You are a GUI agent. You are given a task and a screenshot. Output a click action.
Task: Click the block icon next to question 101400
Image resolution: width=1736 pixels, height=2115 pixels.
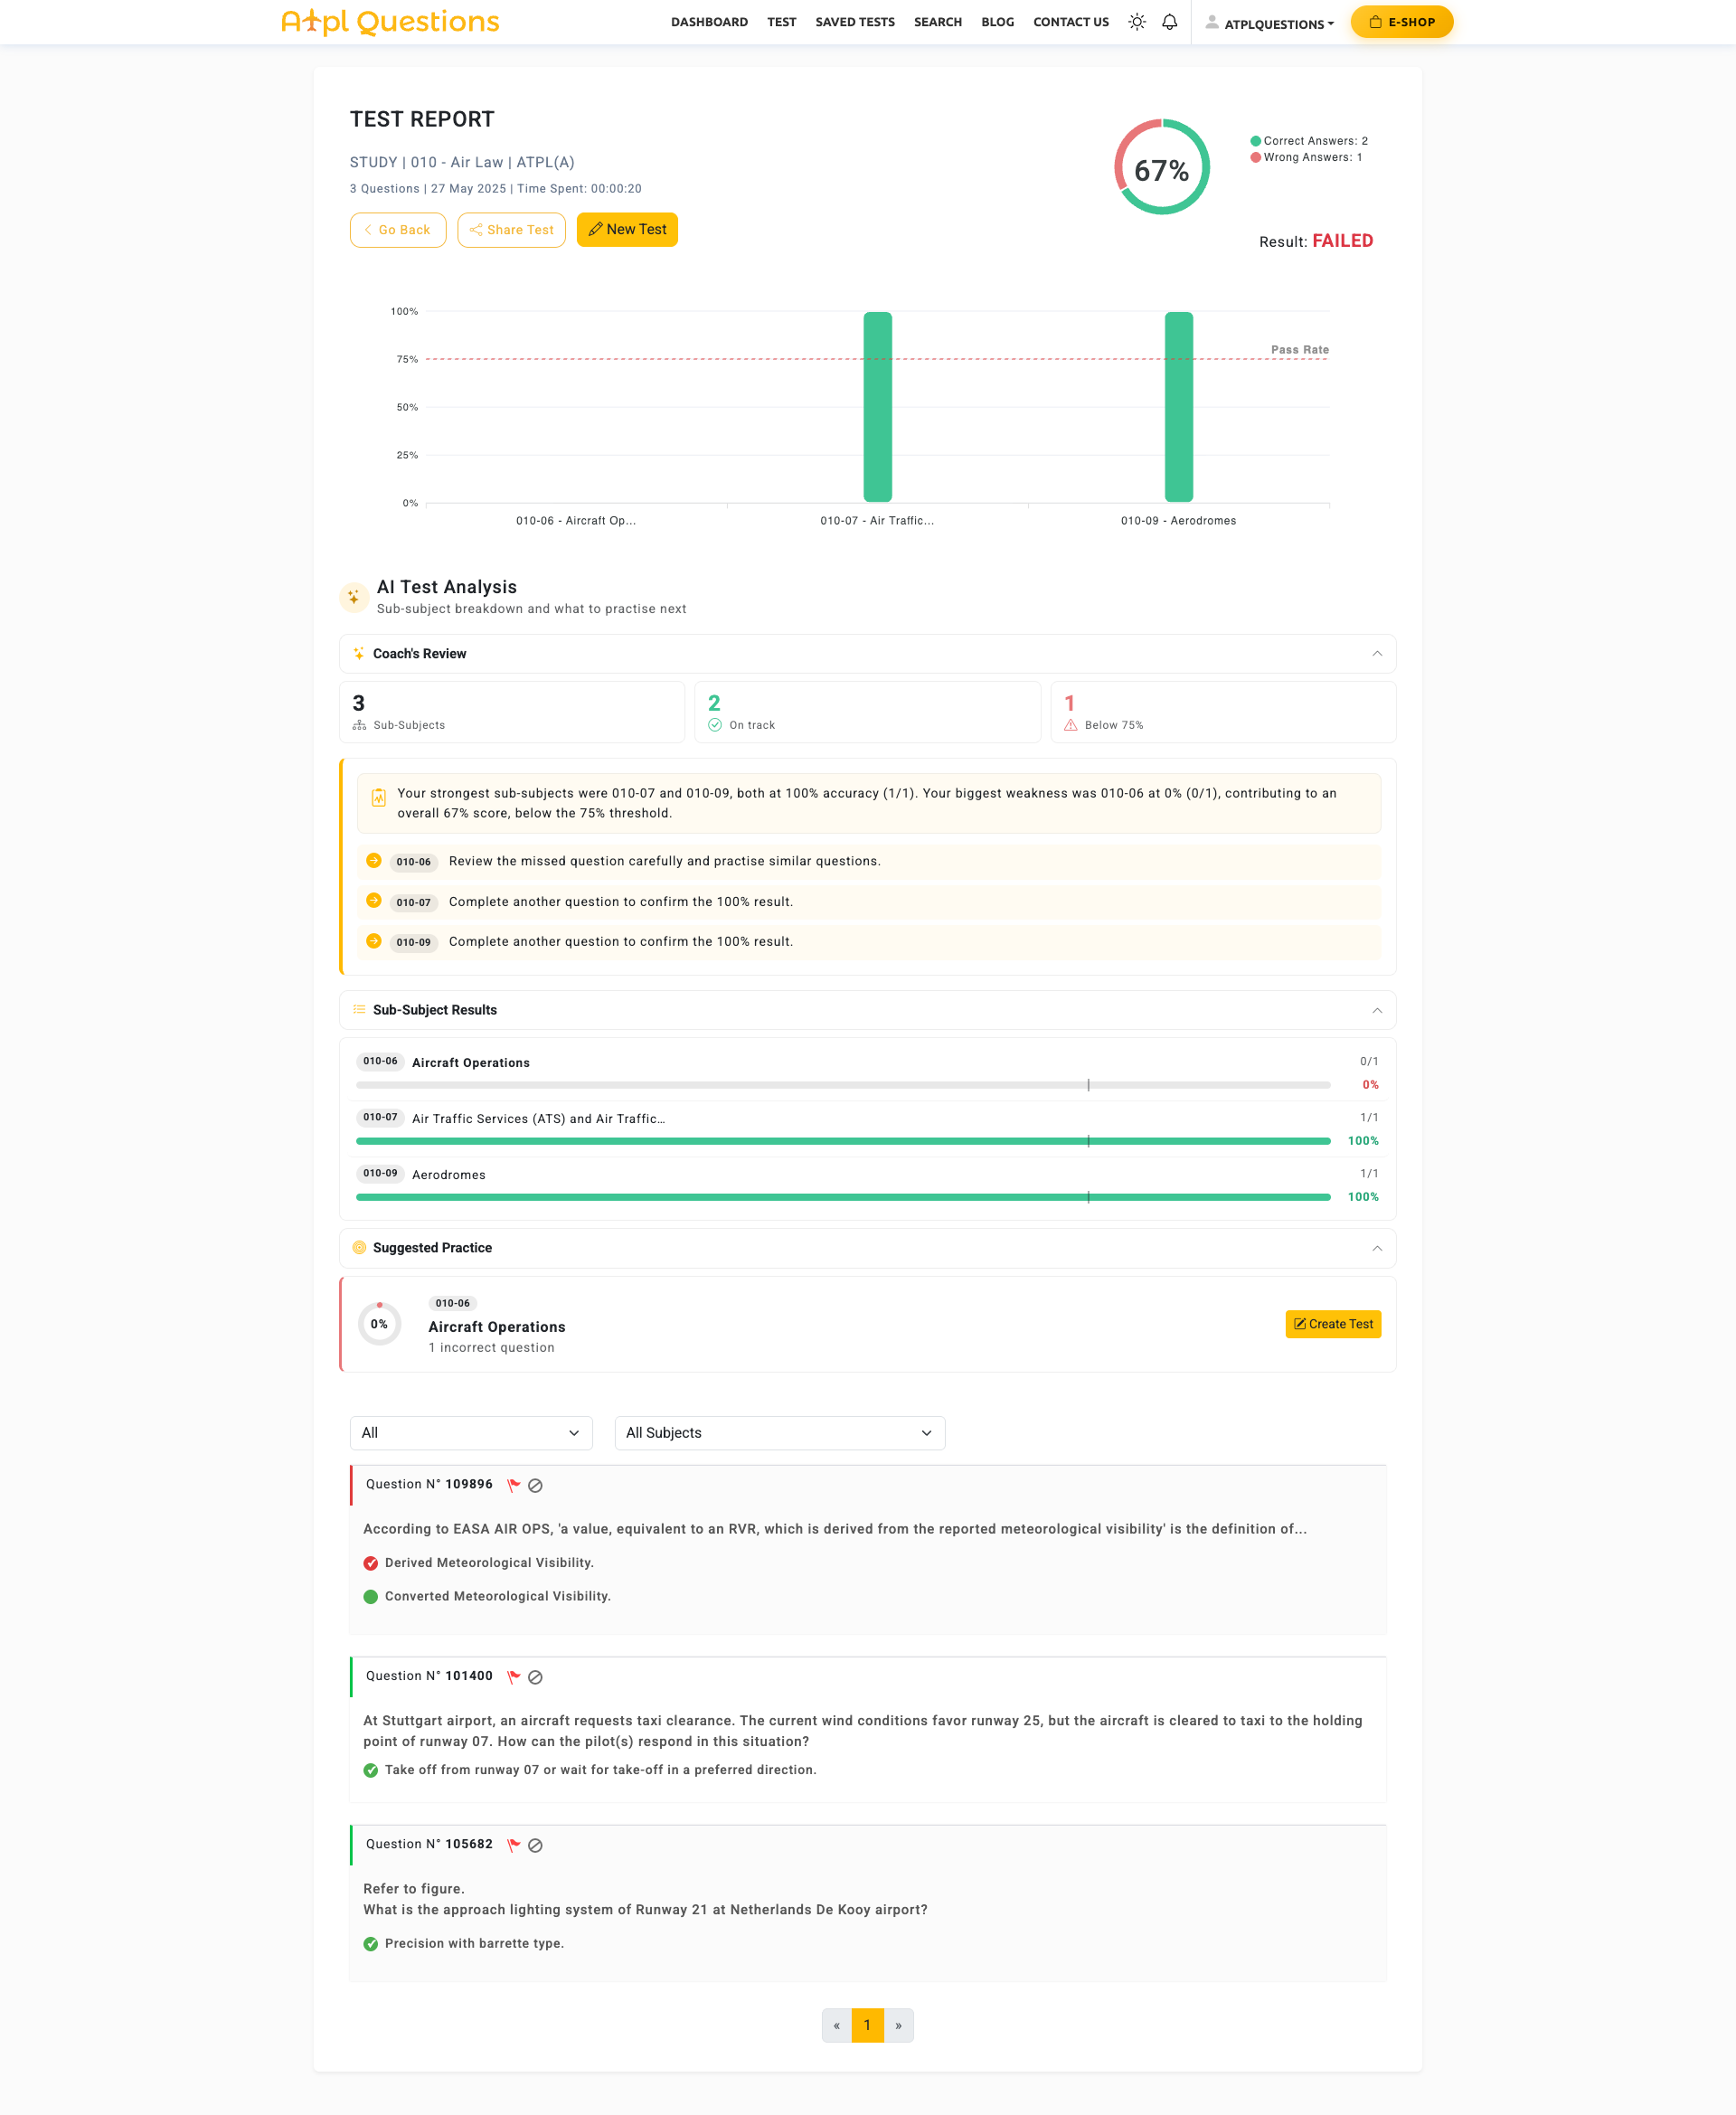pos(535,1677)
